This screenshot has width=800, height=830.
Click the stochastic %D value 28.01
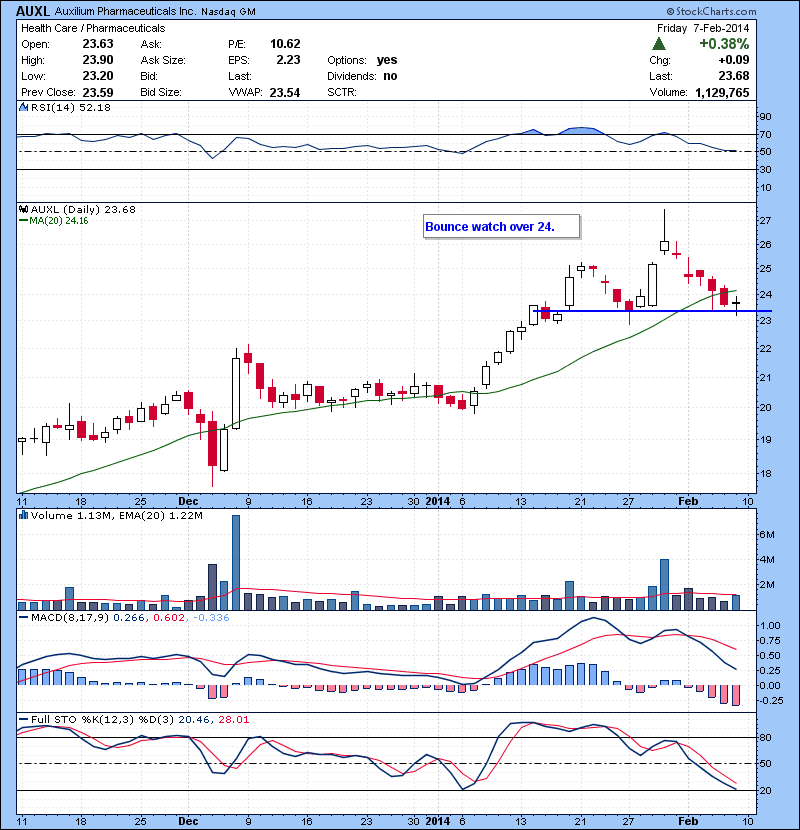coord(233,720)
